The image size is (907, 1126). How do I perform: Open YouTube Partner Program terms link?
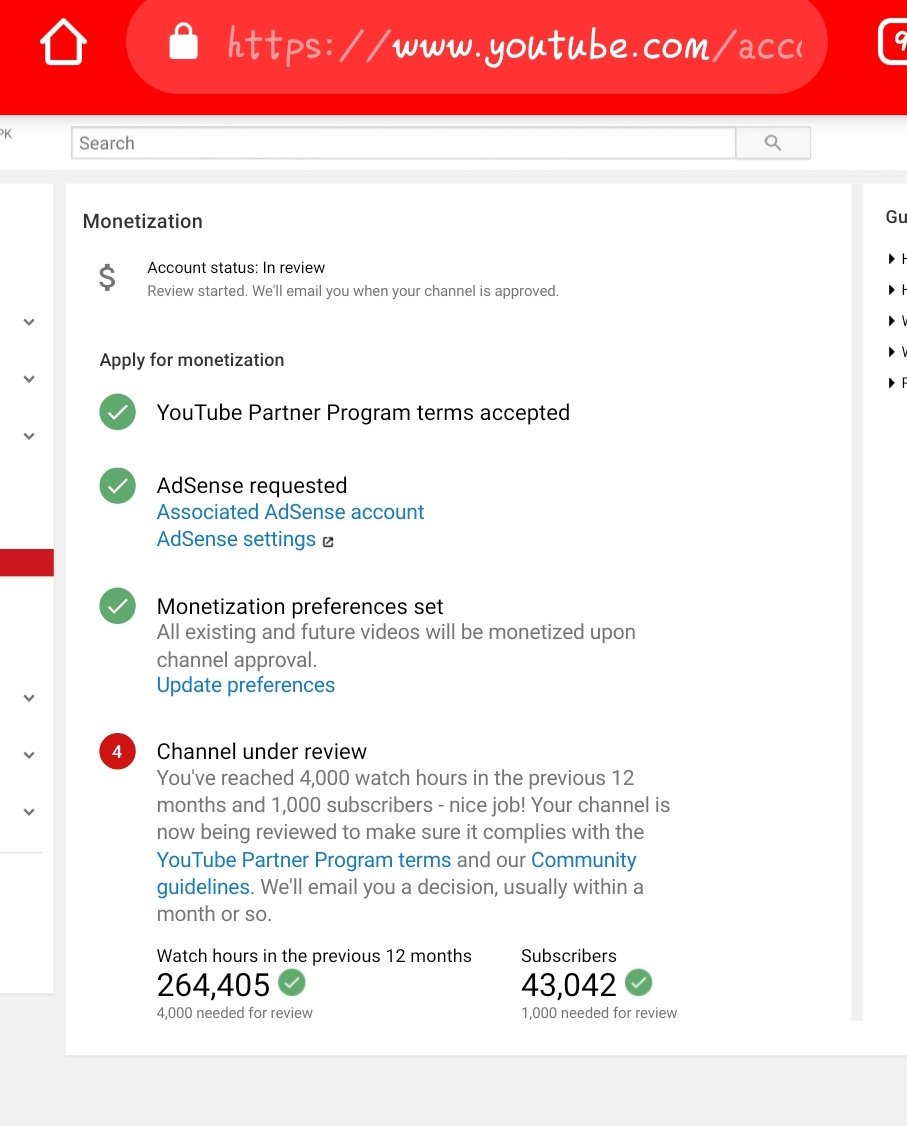click(304, 860)
